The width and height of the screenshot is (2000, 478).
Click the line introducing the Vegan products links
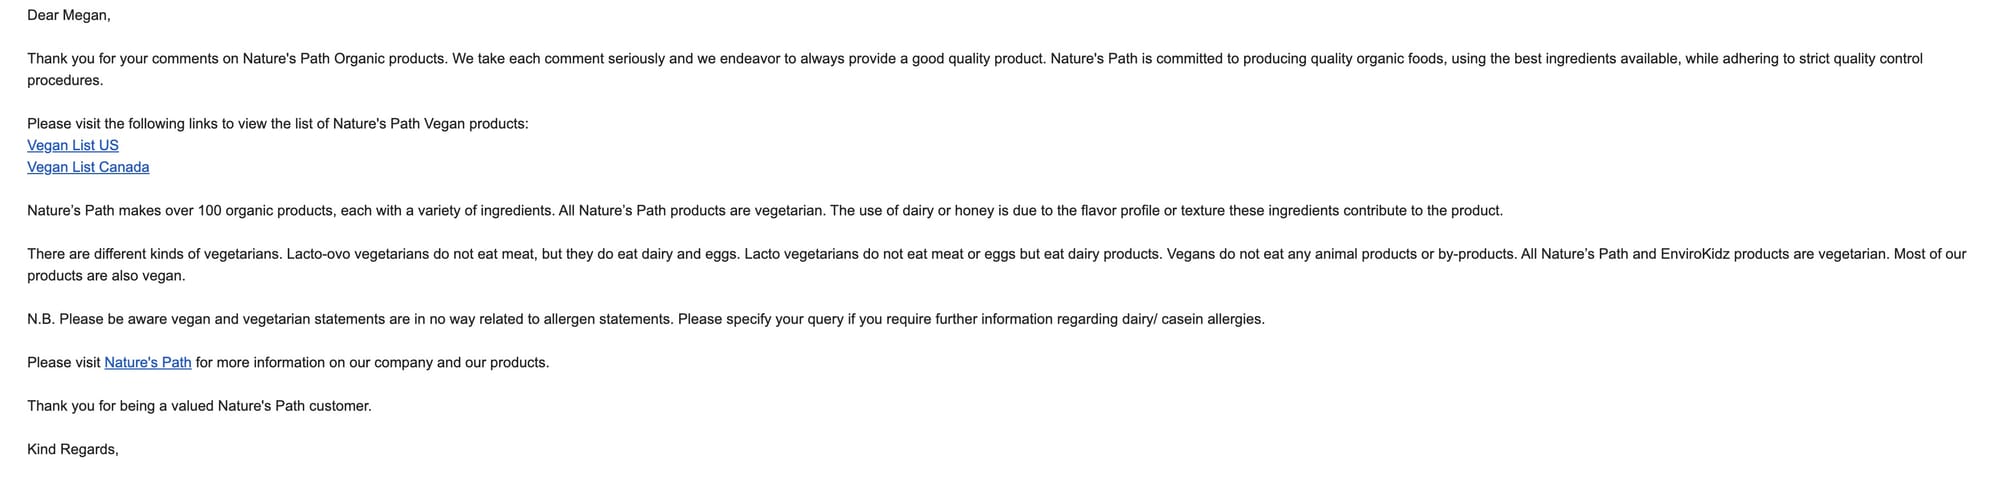278,123
